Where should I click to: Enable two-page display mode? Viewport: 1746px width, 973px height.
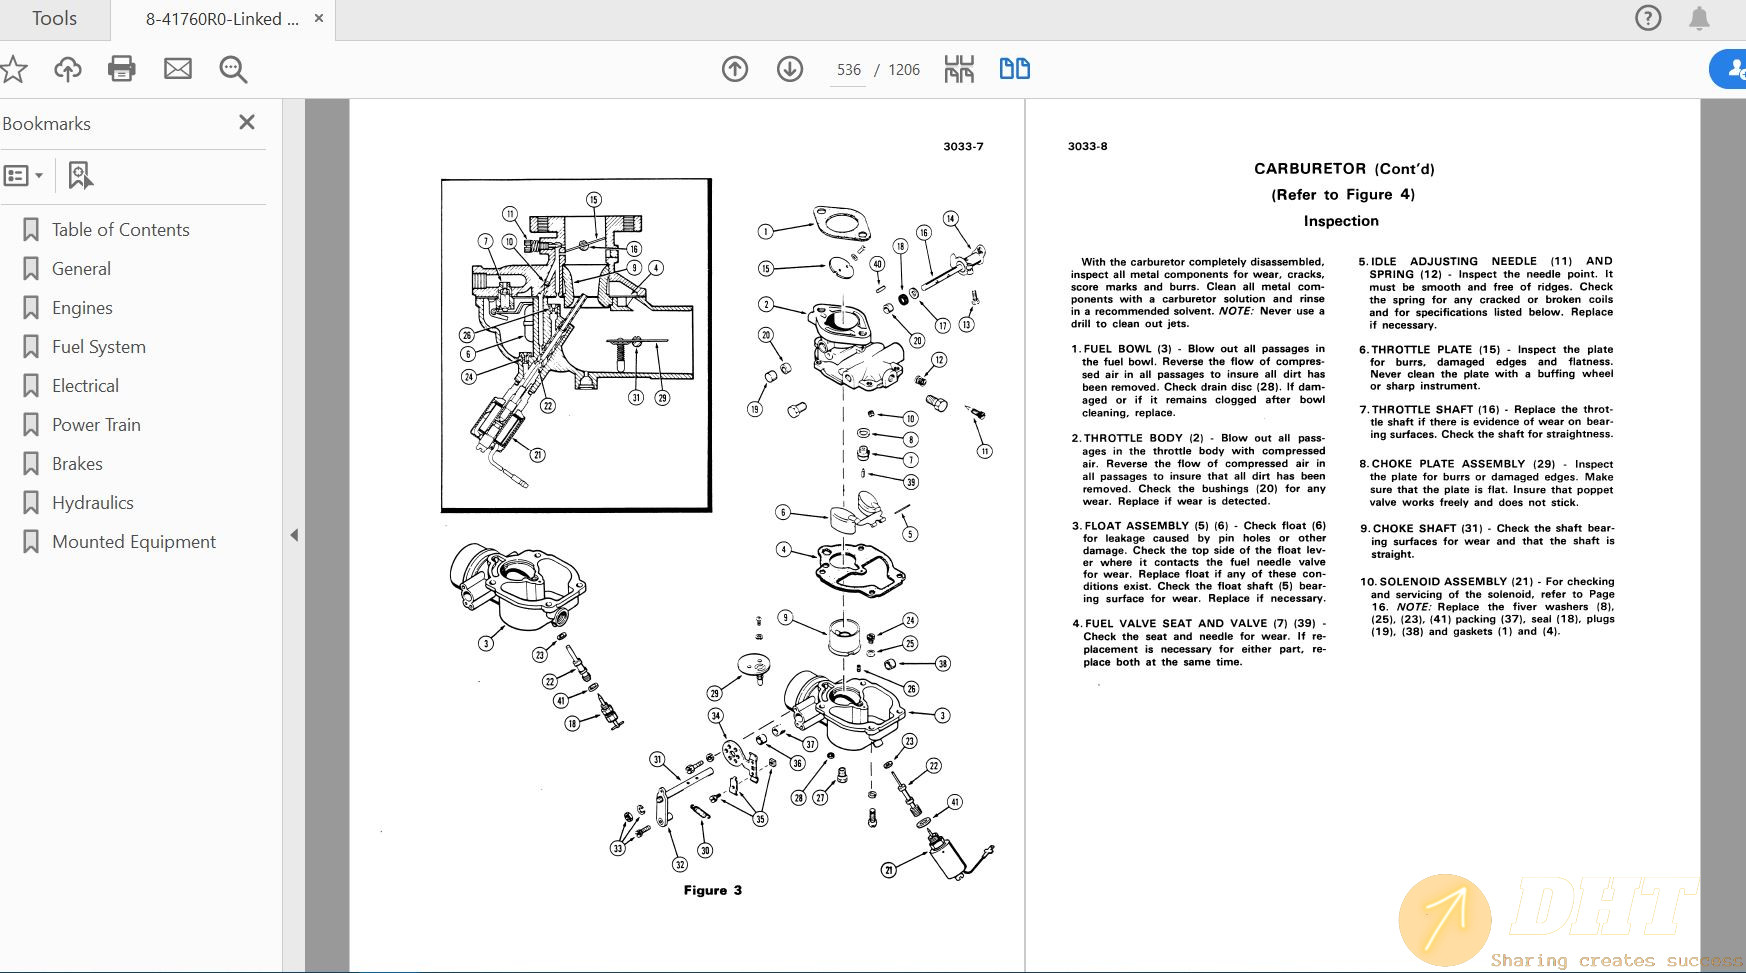(x=1013, y=69)
